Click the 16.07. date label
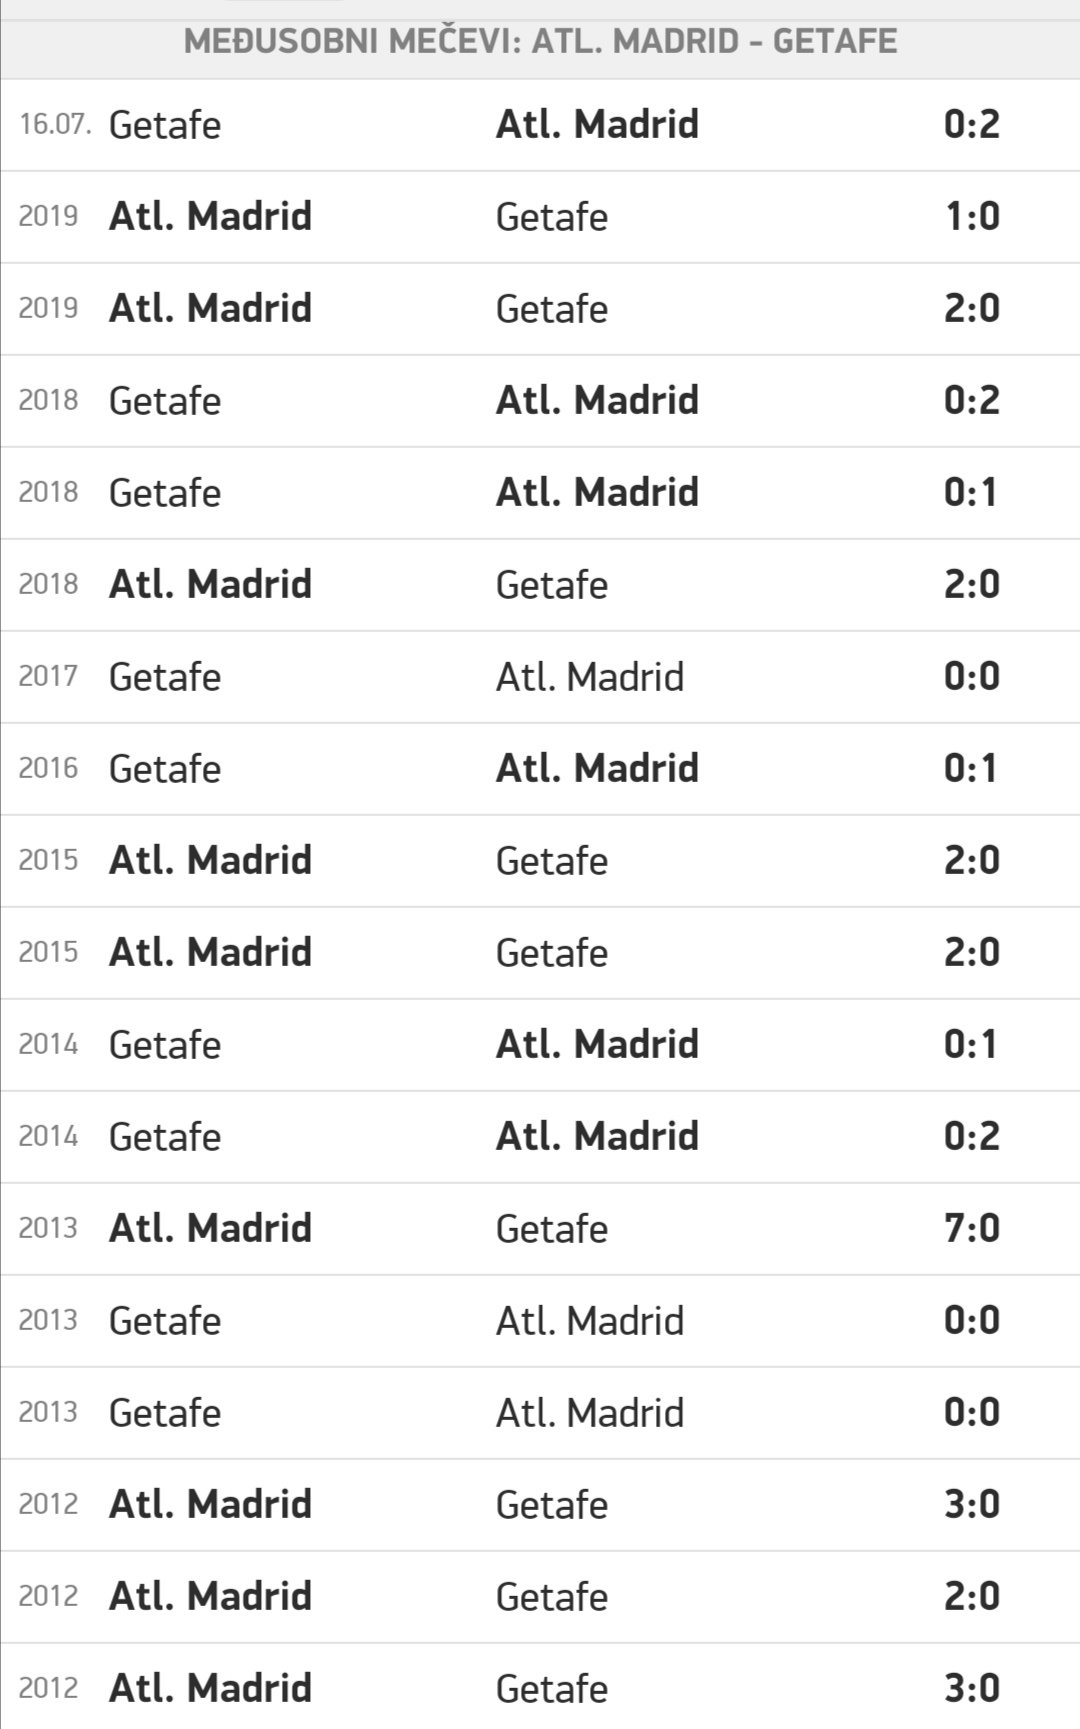 [55, 124]
